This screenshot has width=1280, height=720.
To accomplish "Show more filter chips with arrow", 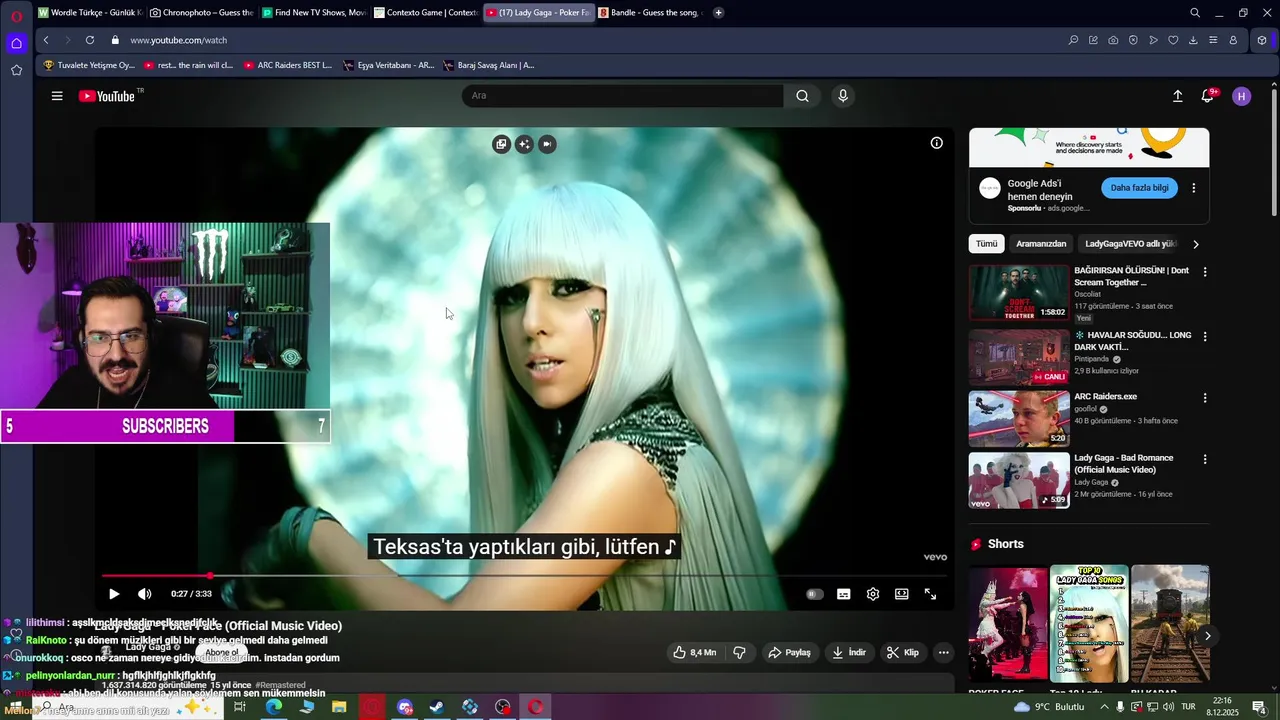I will point(1196,244).
